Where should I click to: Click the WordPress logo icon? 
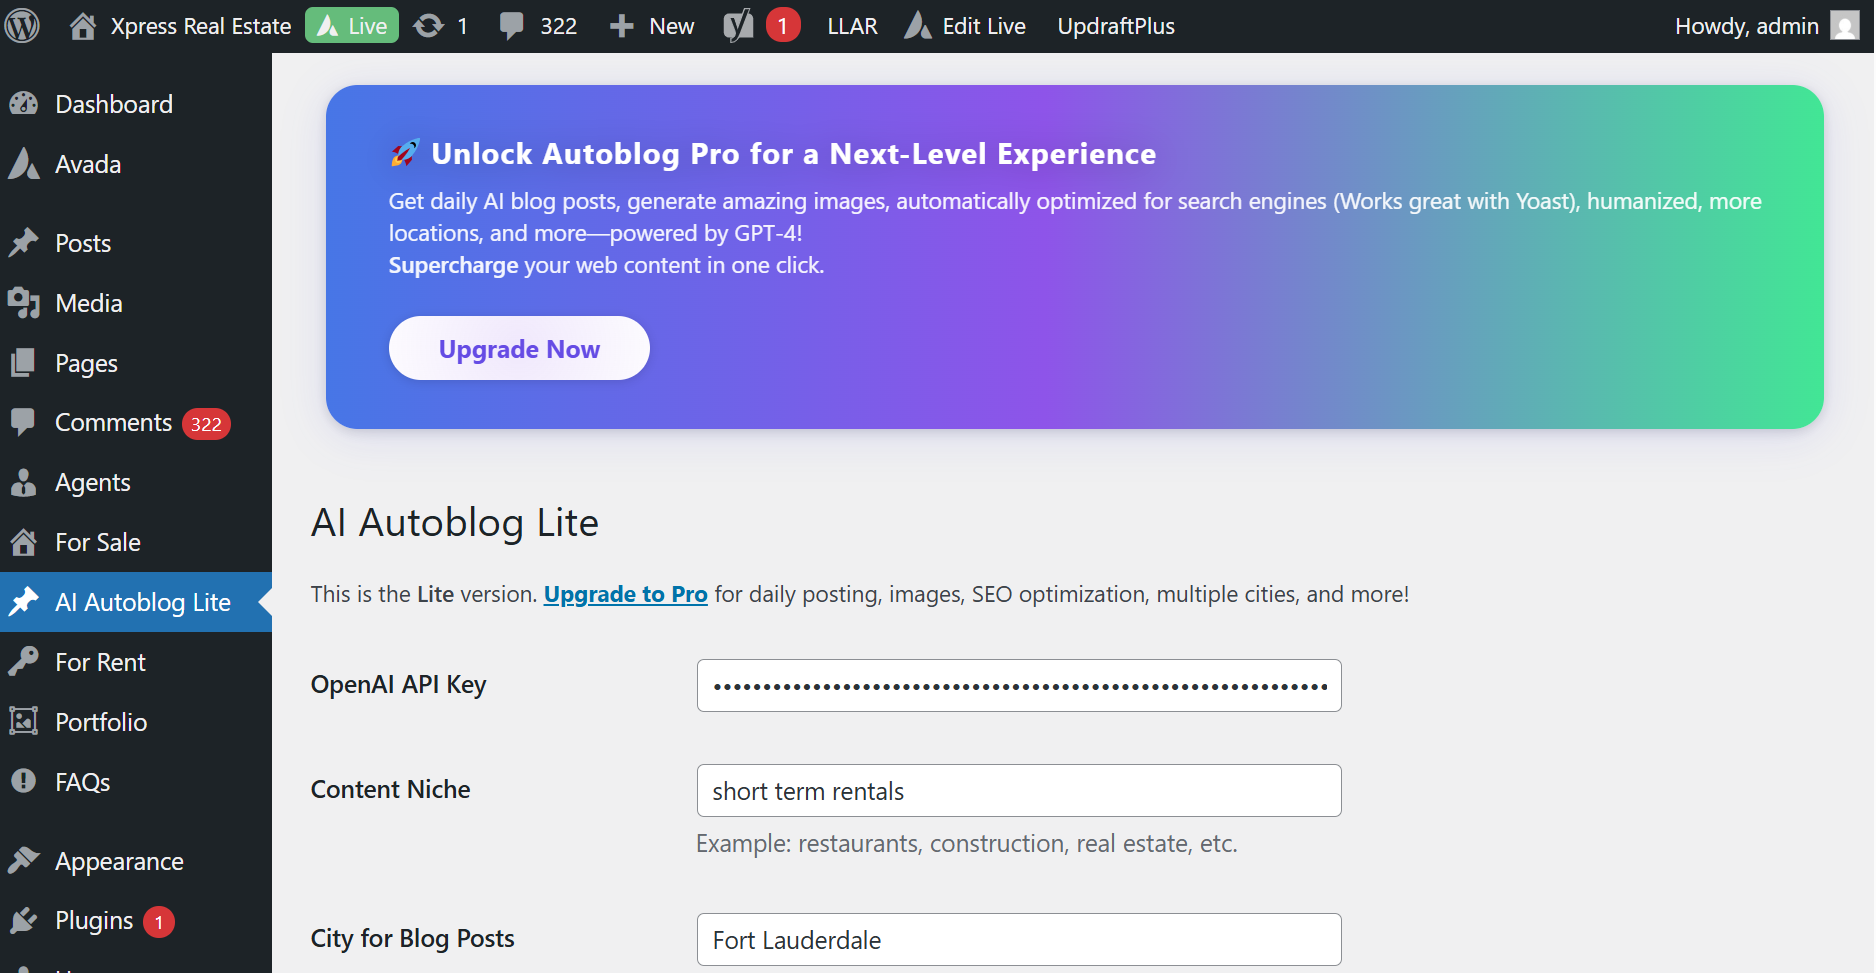22,26
